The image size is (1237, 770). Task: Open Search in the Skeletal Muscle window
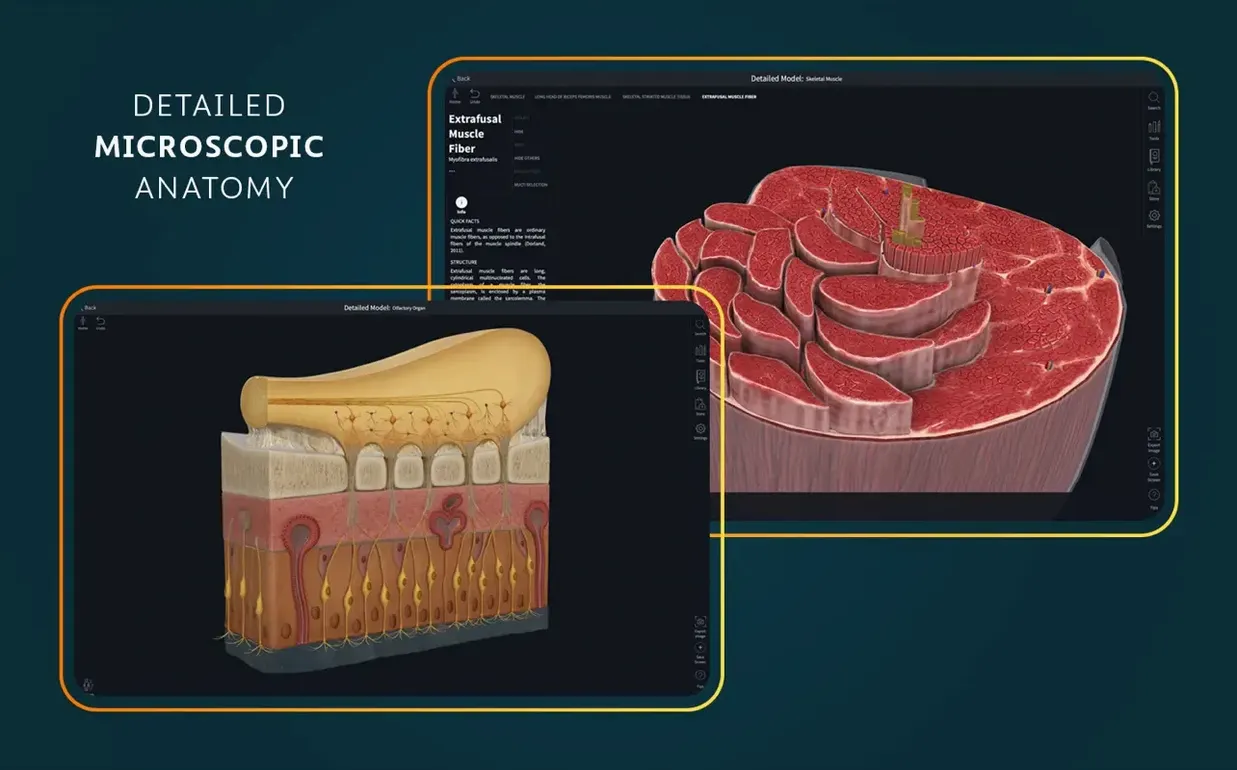point(1154,100)
